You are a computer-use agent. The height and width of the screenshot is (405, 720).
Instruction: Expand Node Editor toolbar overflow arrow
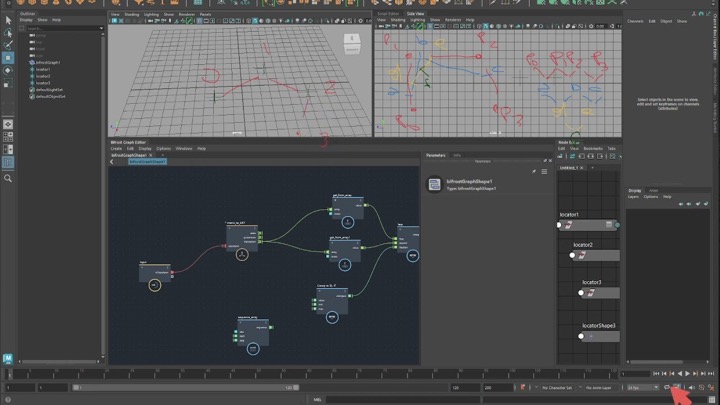[620, 157]
